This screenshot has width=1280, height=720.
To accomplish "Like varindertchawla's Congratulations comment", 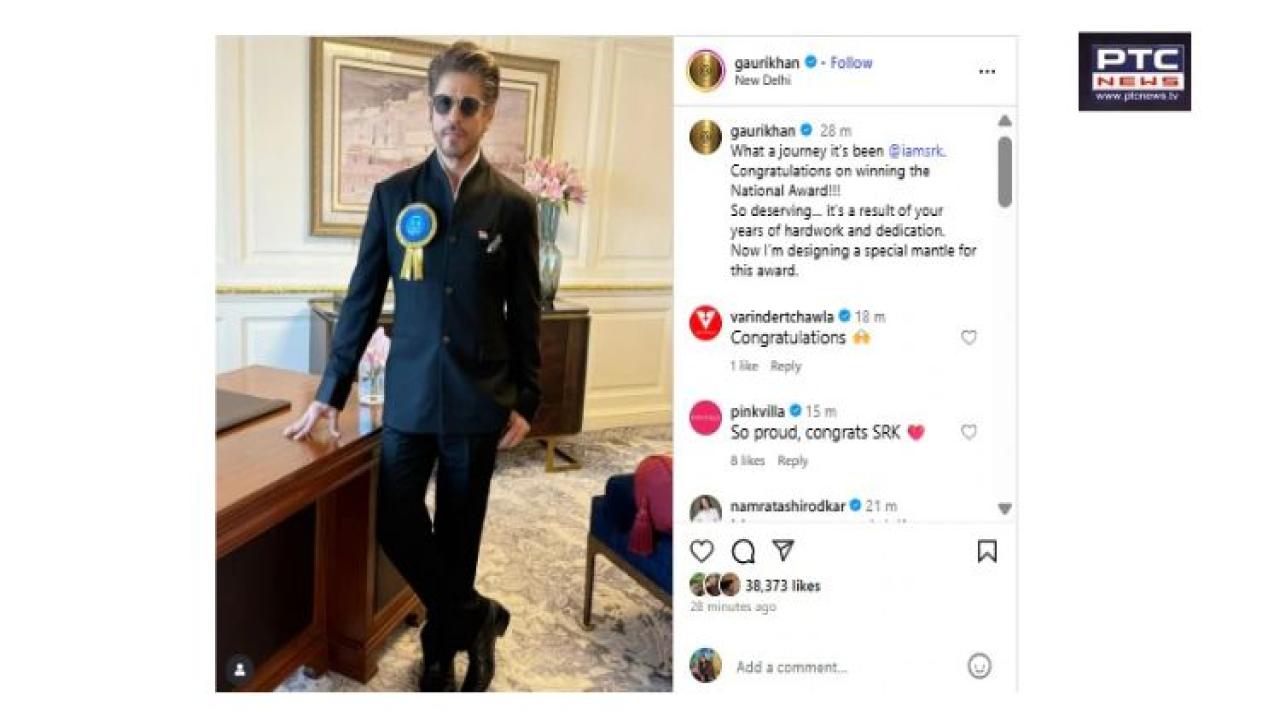I will pyautogui.click(x=968, y=338).
